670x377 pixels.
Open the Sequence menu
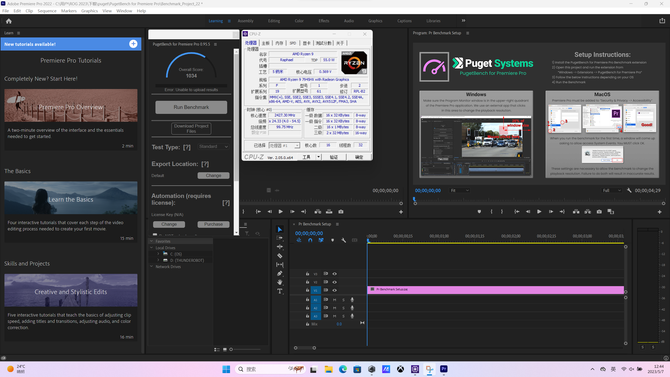47,11
